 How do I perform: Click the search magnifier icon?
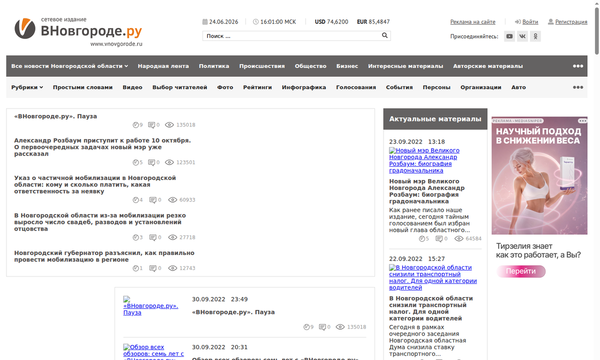pos(385,36)
